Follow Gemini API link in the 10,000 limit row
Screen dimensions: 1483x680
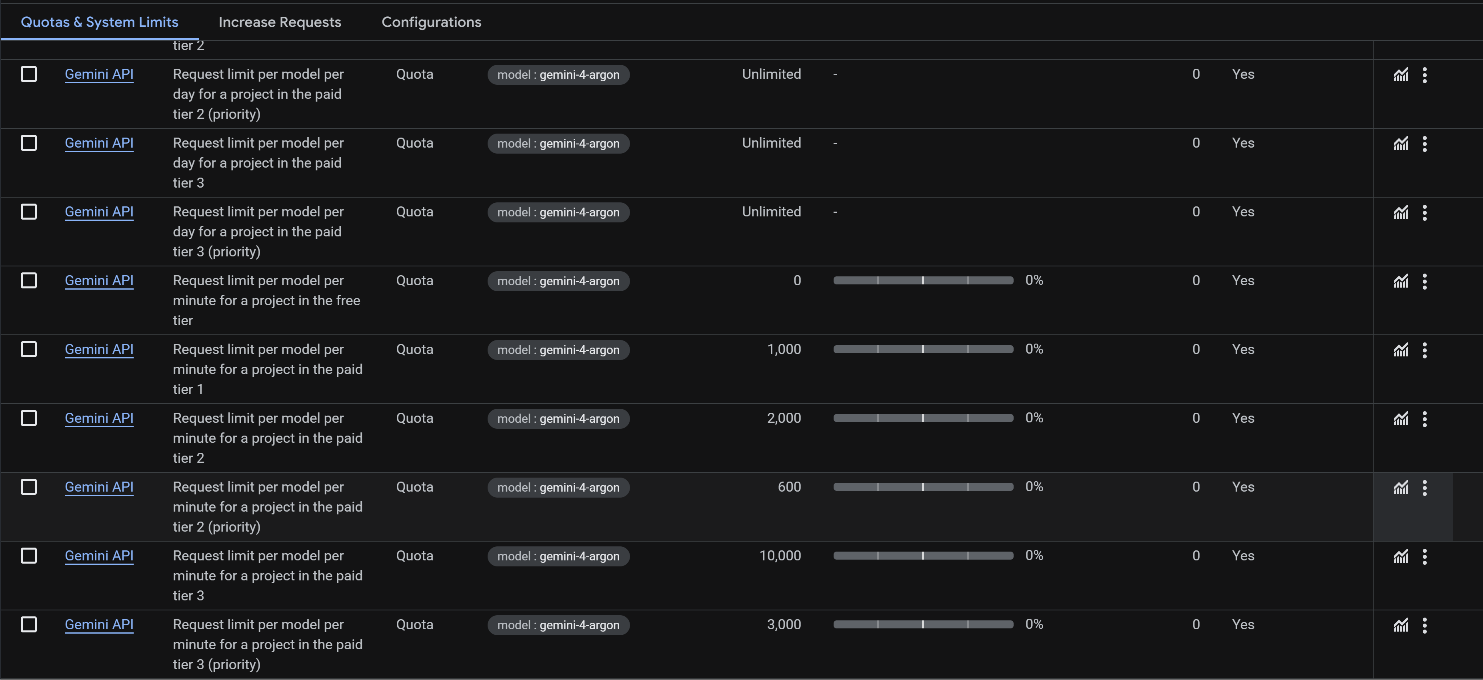(99, 556)
